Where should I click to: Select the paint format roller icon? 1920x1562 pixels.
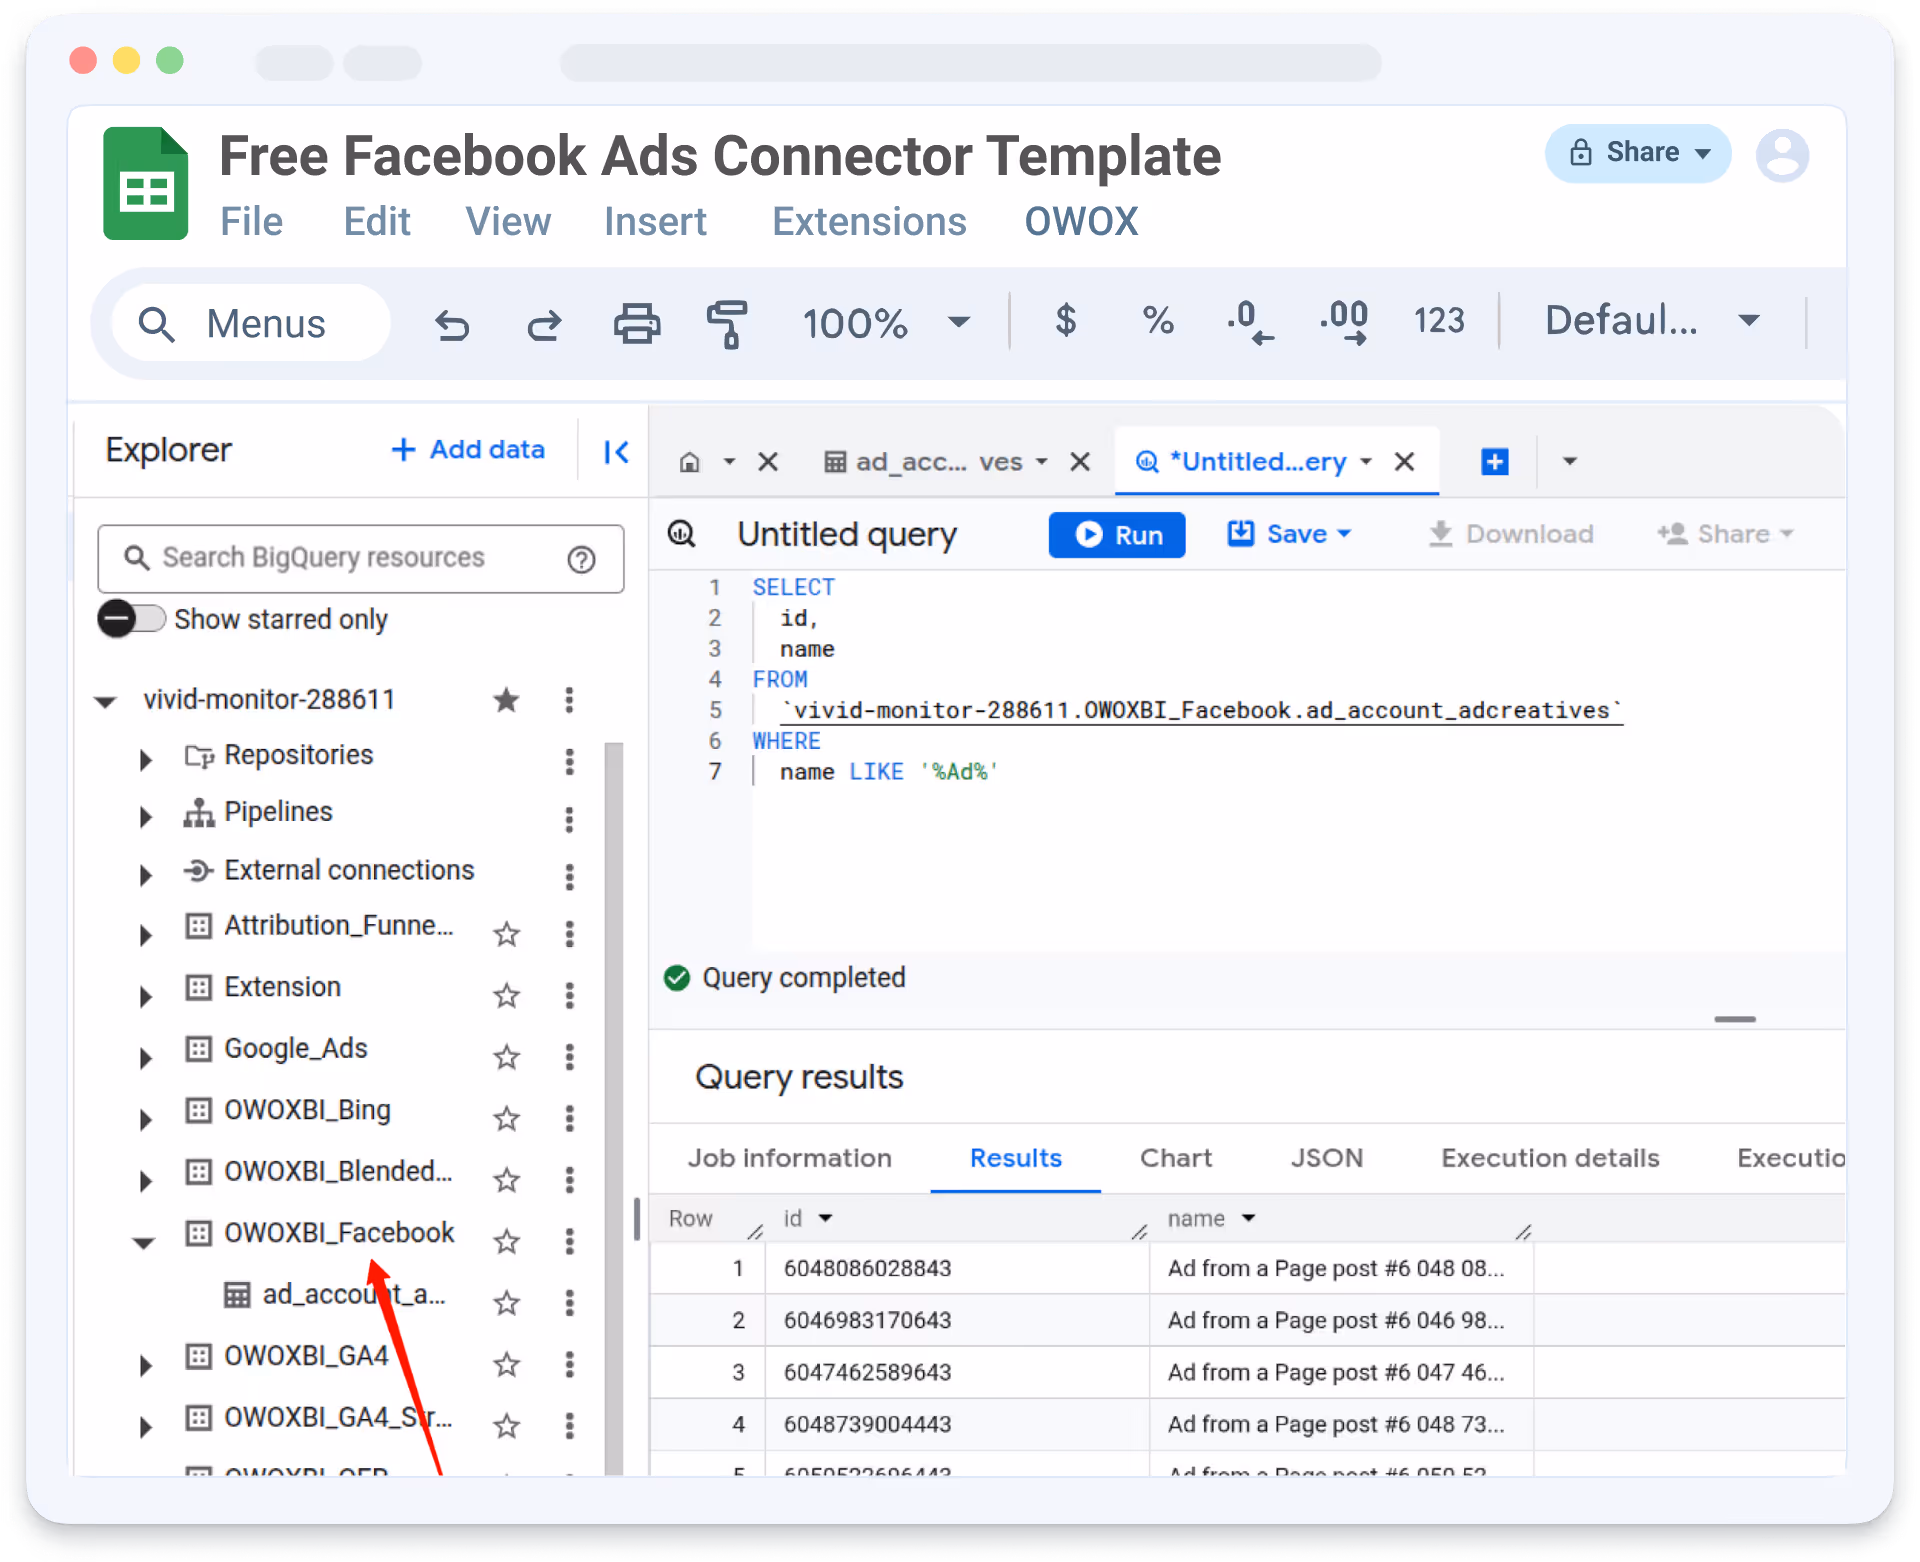(727, 324)
